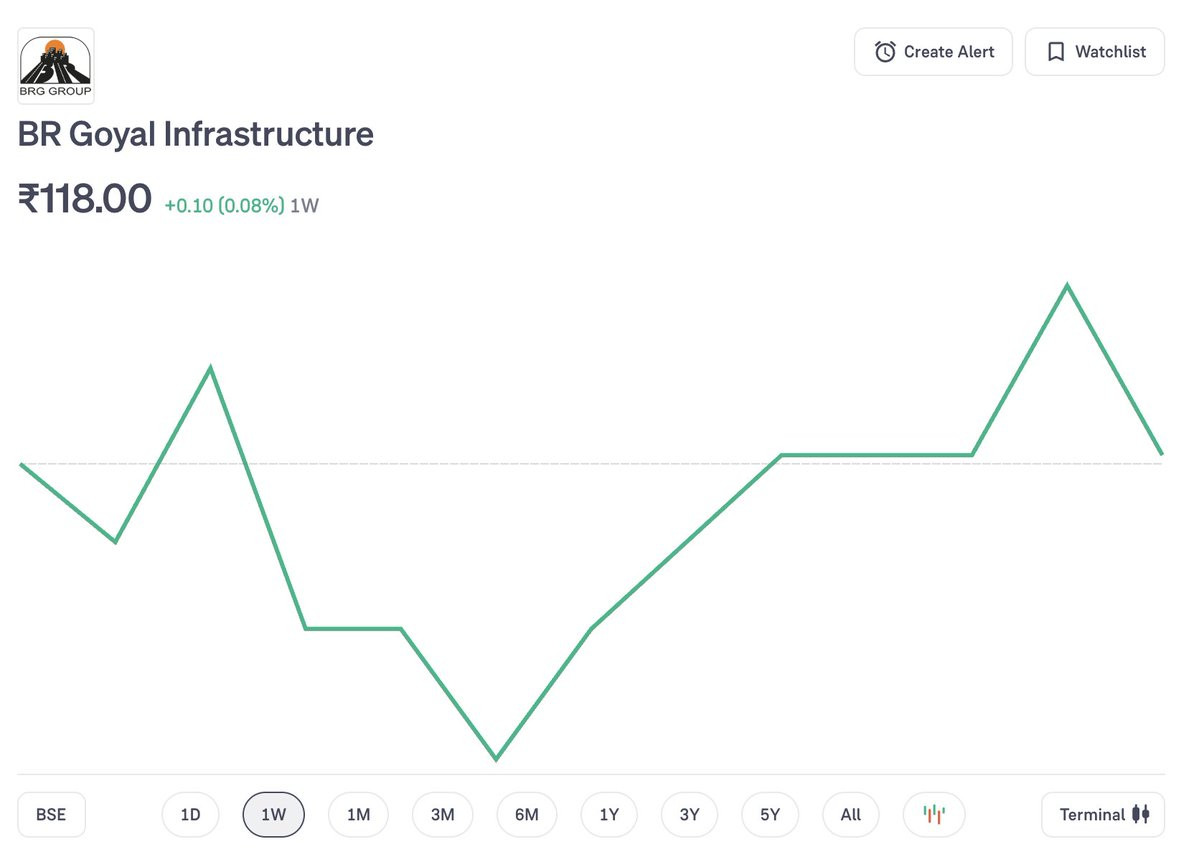The image size is (1199, 862).
Task: Add stock to Watchlist
Action: coord(1095,52)
